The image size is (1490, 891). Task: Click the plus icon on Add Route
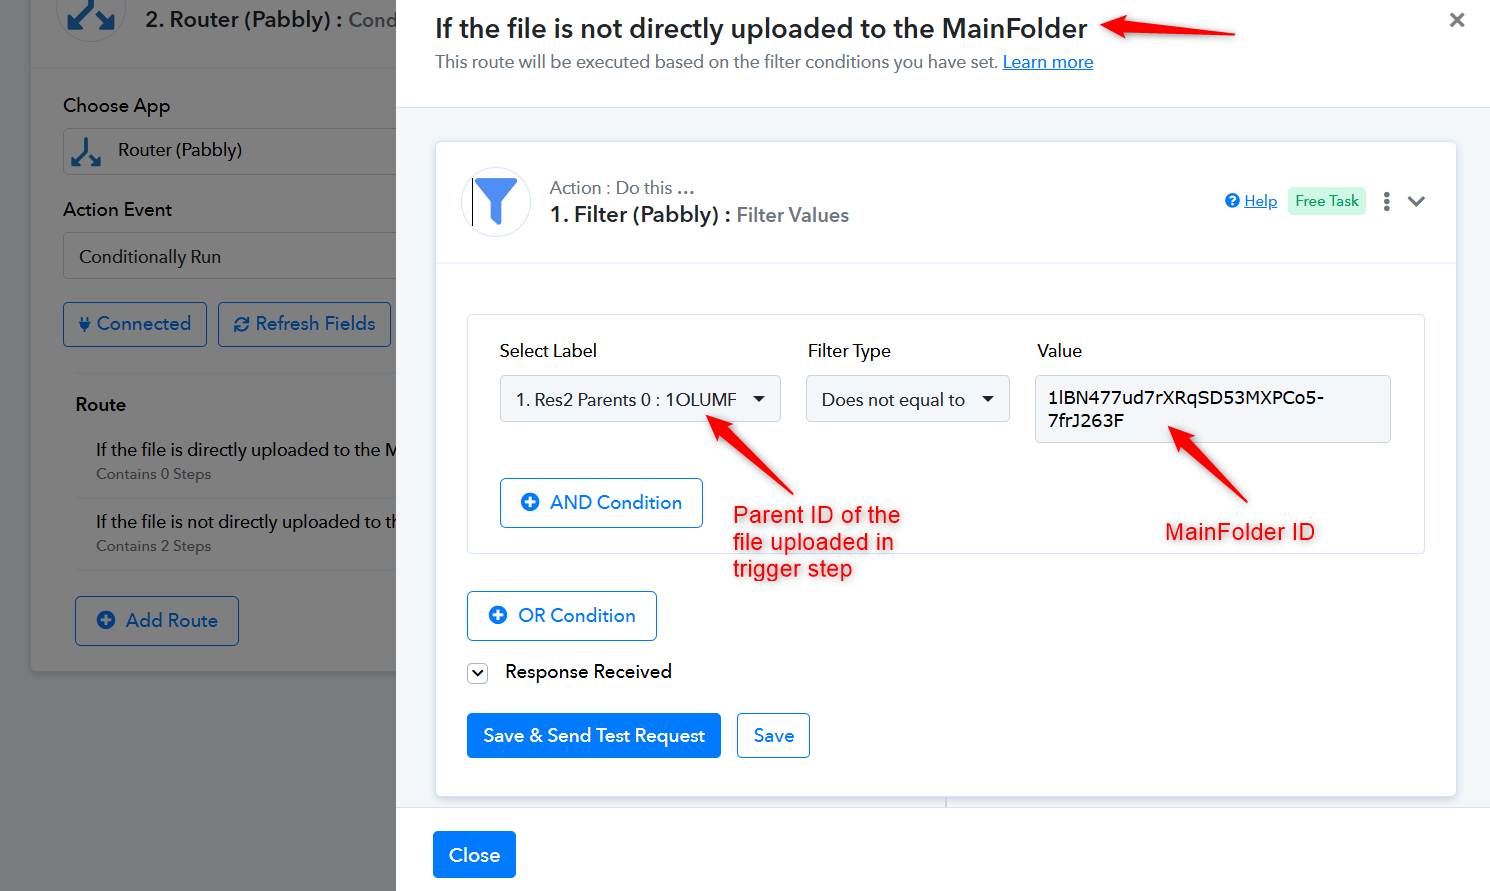pos(106,620)
